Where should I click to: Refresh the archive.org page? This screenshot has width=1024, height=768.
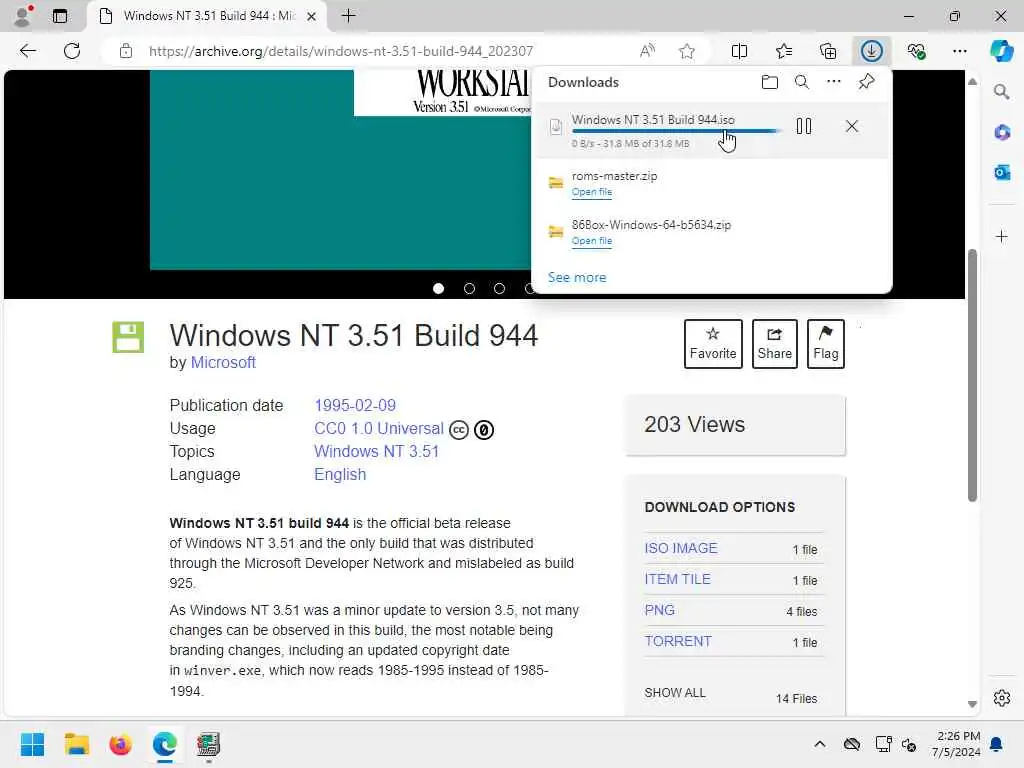click(x=72, y=51)
